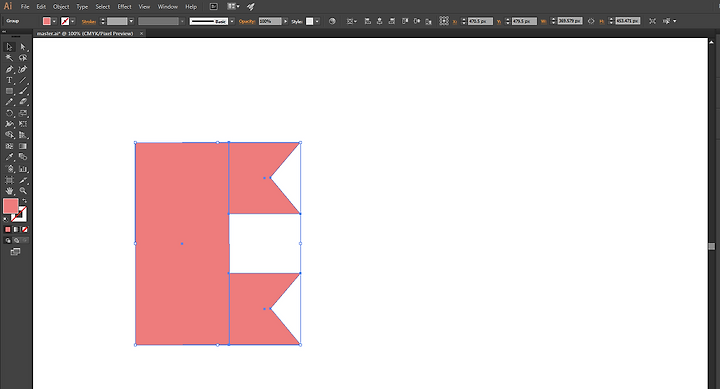Select the Zoom tool
Screen dimensions: 720x389
coord(23,191)
